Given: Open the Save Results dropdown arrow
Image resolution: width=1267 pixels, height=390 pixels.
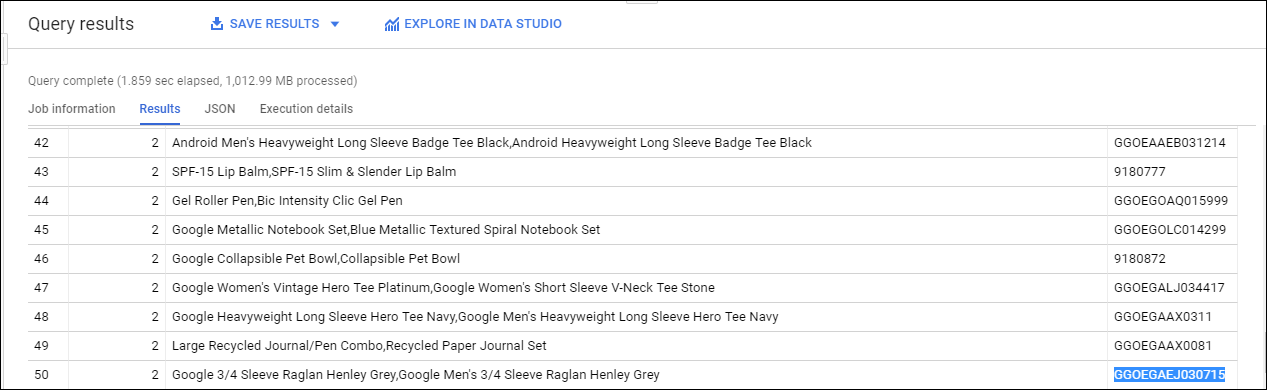Looking at the screenshot, I should (x=334, y=24).
